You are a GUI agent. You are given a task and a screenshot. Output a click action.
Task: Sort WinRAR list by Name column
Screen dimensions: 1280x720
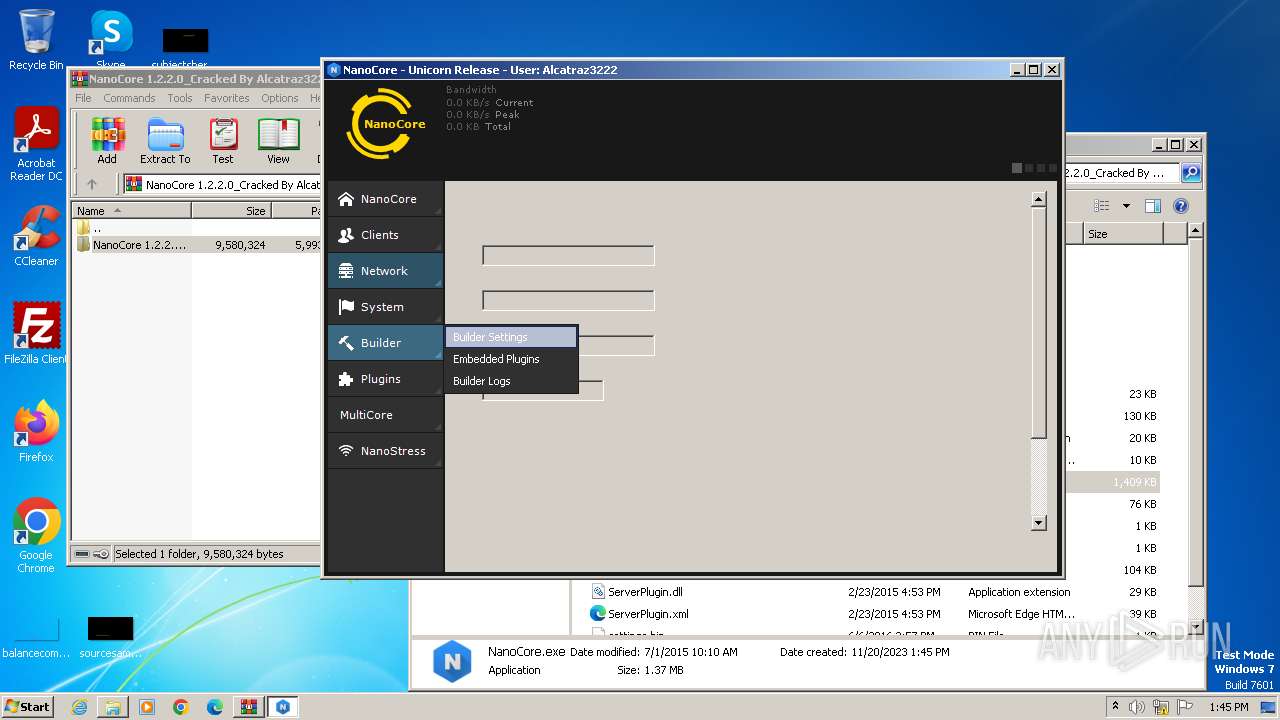(x=131, y=211)
